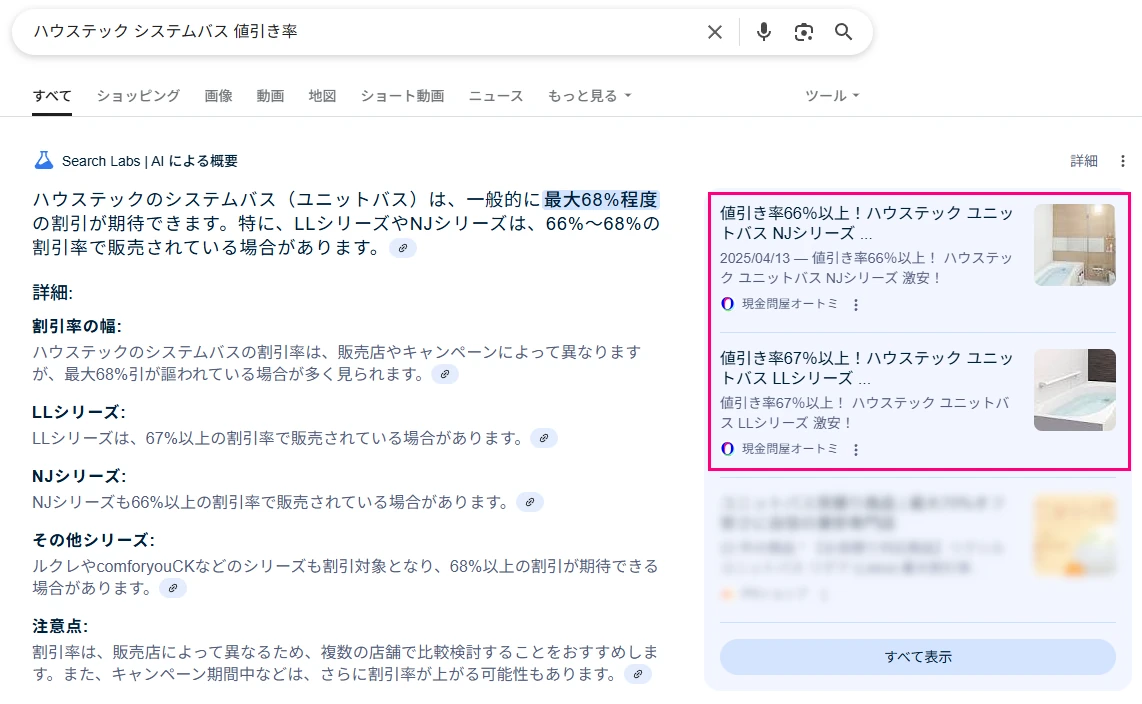This screenshot has width=1142, height=704.
Task: Click the source link icon in LLシリーズ section
Action: 543,438
